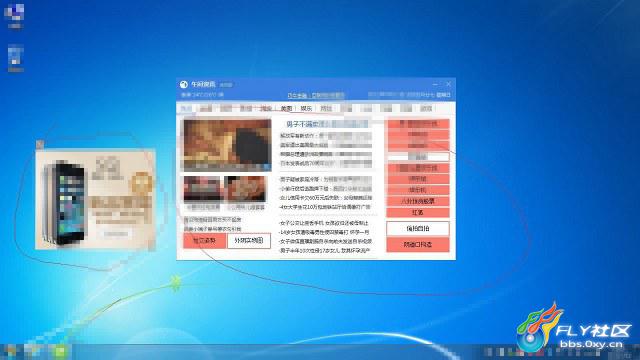
Task: Minimize the news popup window
Action: [x=435, y=84]
